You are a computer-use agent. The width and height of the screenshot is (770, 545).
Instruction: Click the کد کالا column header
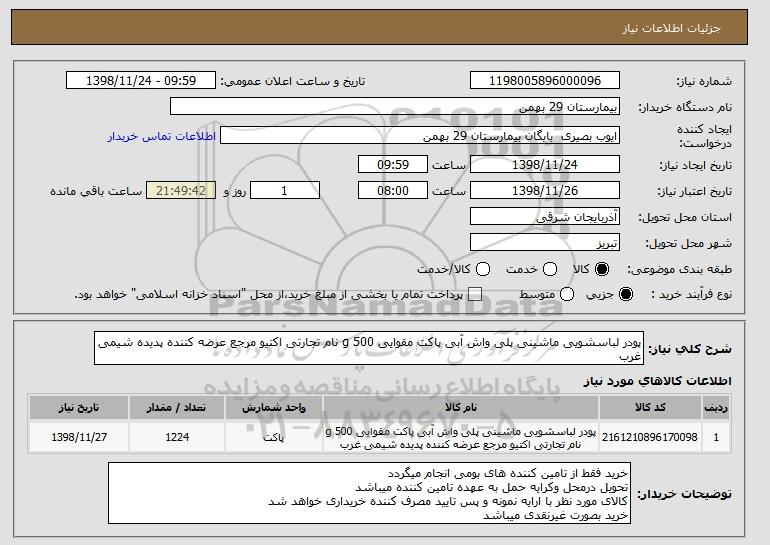650,408
